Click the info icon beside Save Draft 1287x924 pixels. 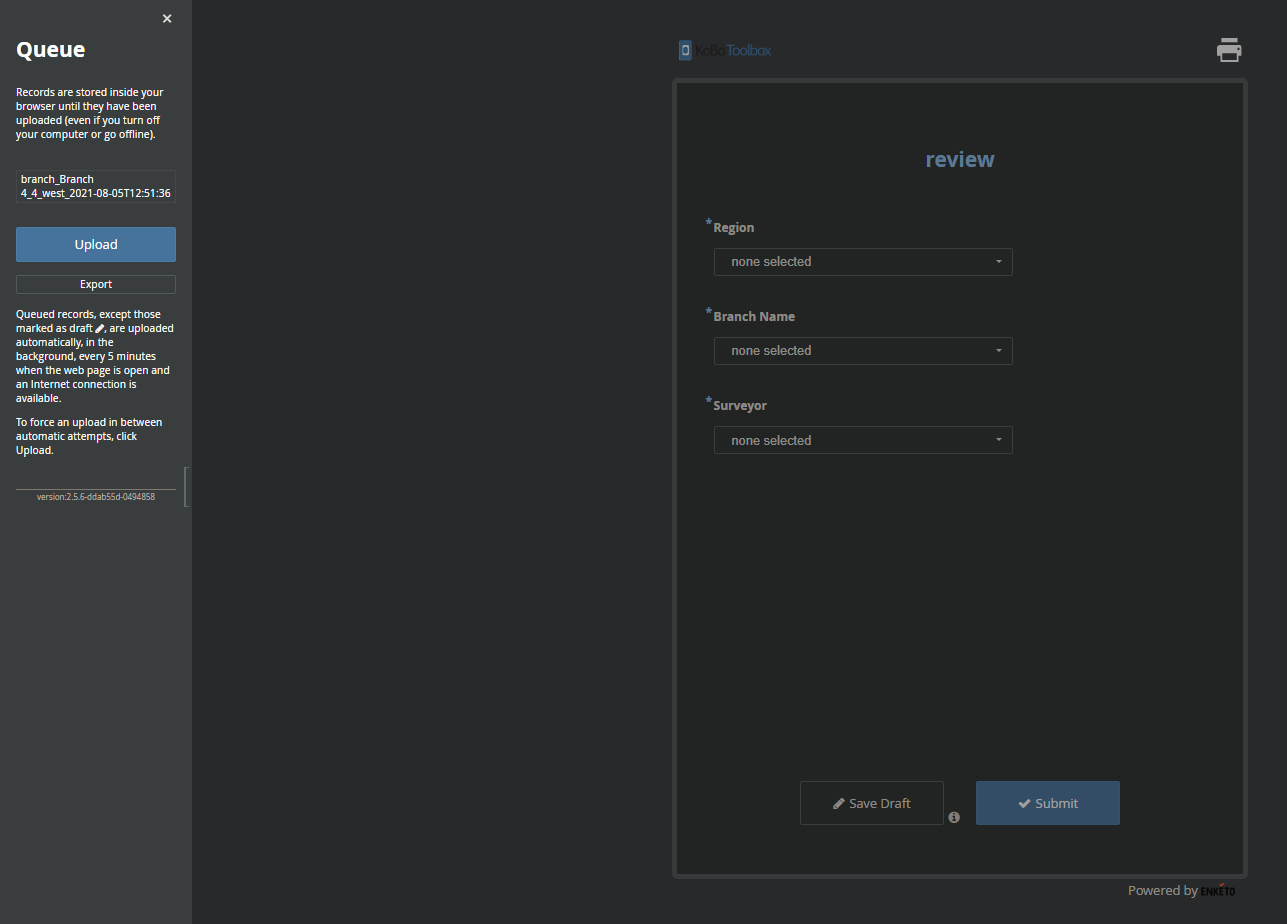(x=954, y=817)
